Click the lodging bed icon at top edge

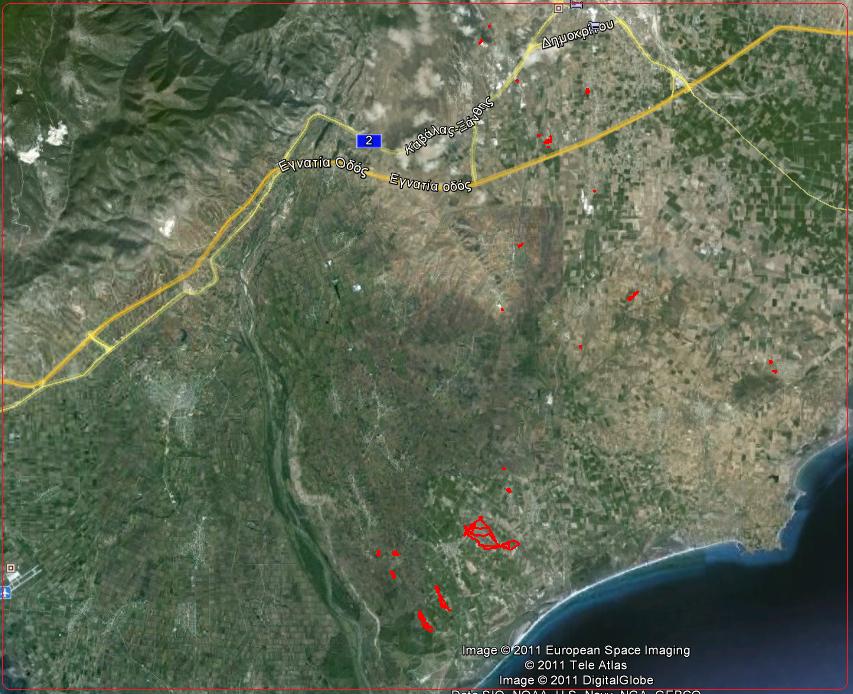(576, 5)
